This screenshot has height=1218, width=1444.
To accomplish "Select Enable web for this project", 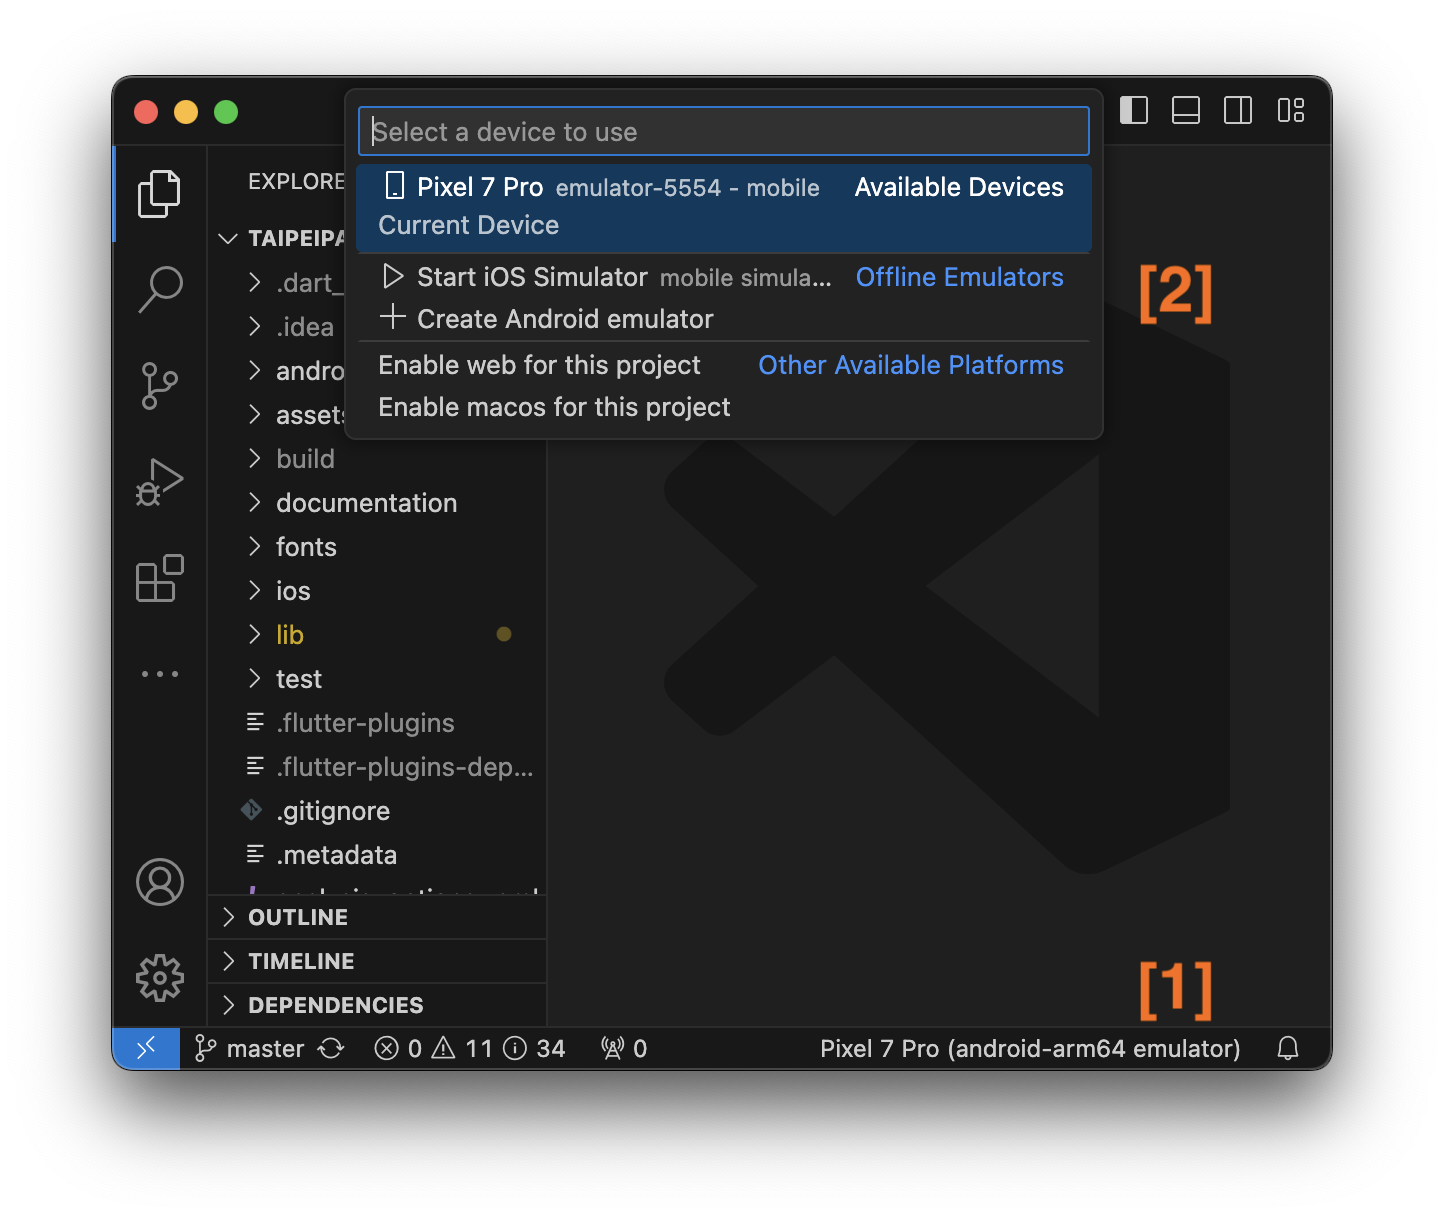I will [724, 365].
